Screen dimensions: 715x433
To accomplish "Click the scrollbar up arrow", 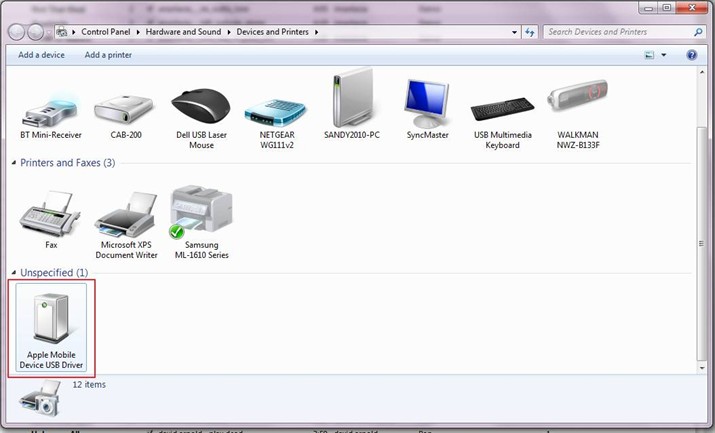I will [x=701, y=72].
